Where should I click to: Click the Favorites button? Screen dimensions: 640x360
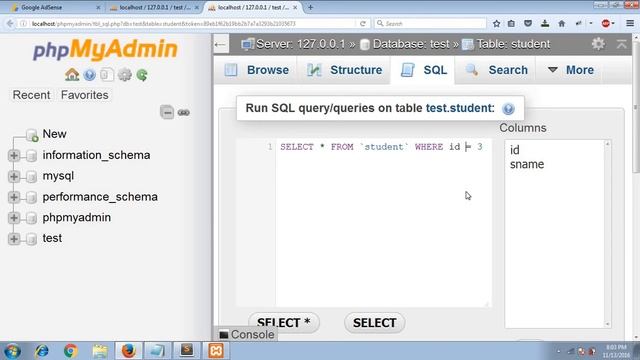pyautogui.click(x=84, y=95)
